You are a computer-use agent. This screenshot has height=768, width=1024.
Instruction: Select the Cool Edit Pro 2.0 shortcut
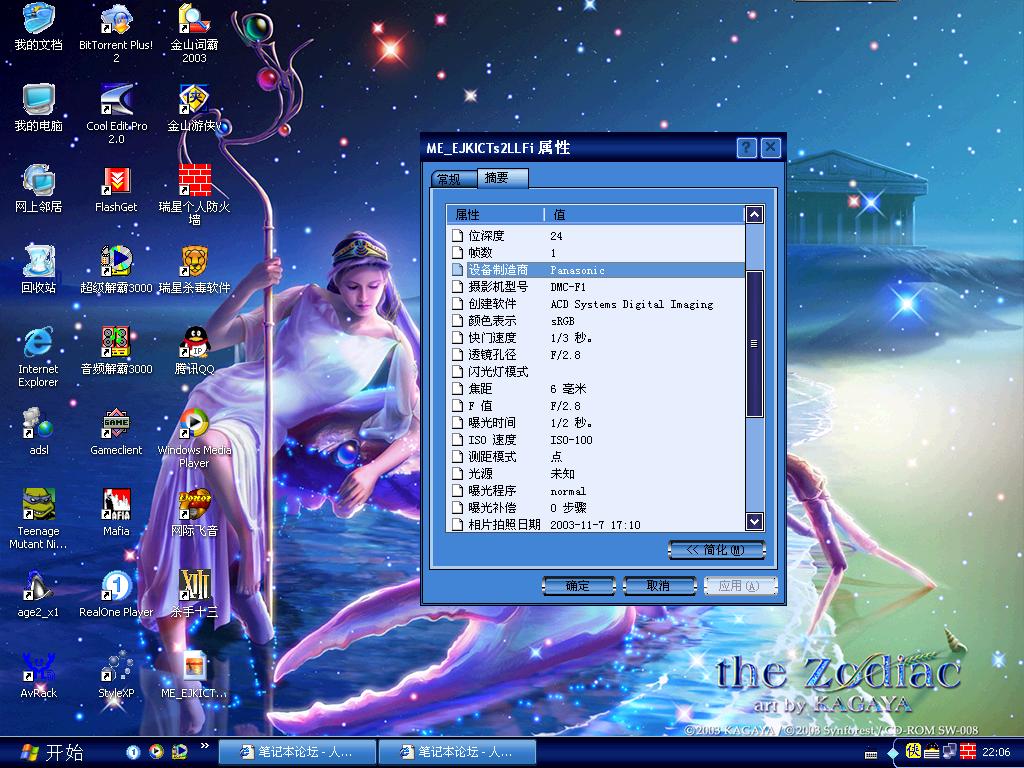[116, 101]
